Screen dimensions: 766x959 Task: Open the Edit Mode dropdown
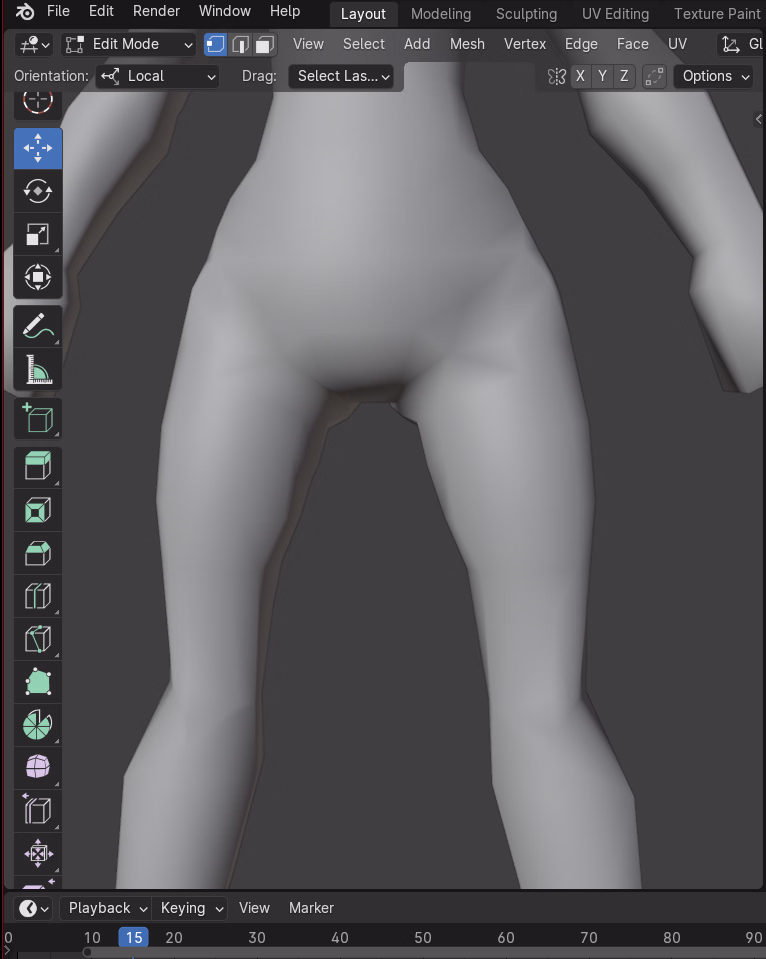(x=128, y=44)
